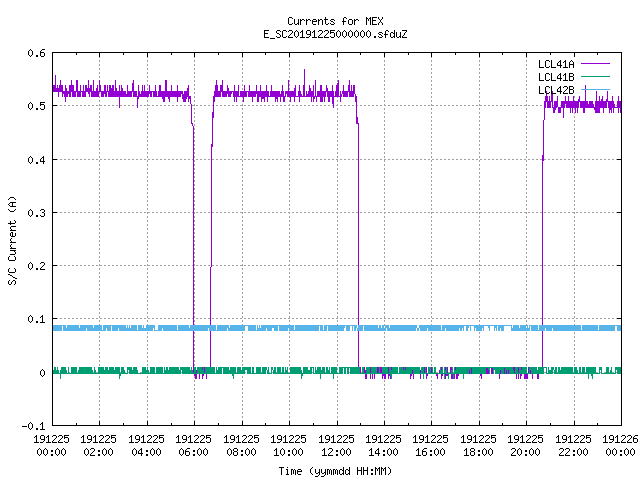Click the LCL41B legend label
The height and width of the screenshot is (480, 640).
point(556,77)
